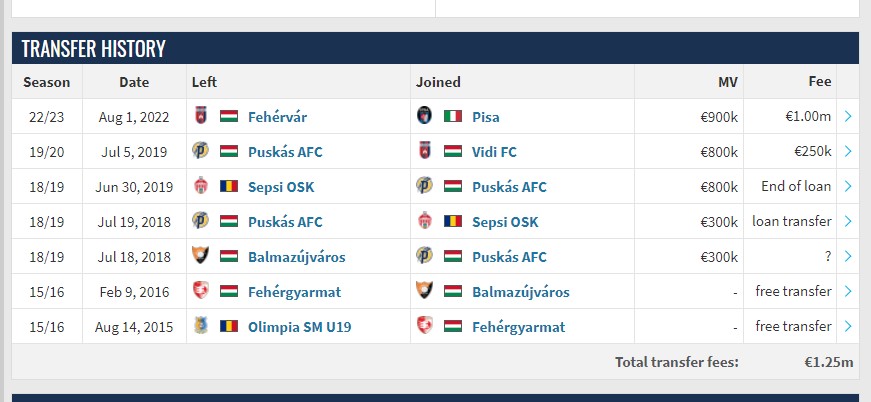Viewport: 871px width, 402px height.
Task: Click the Fee column header
Action: coord(820,82)
